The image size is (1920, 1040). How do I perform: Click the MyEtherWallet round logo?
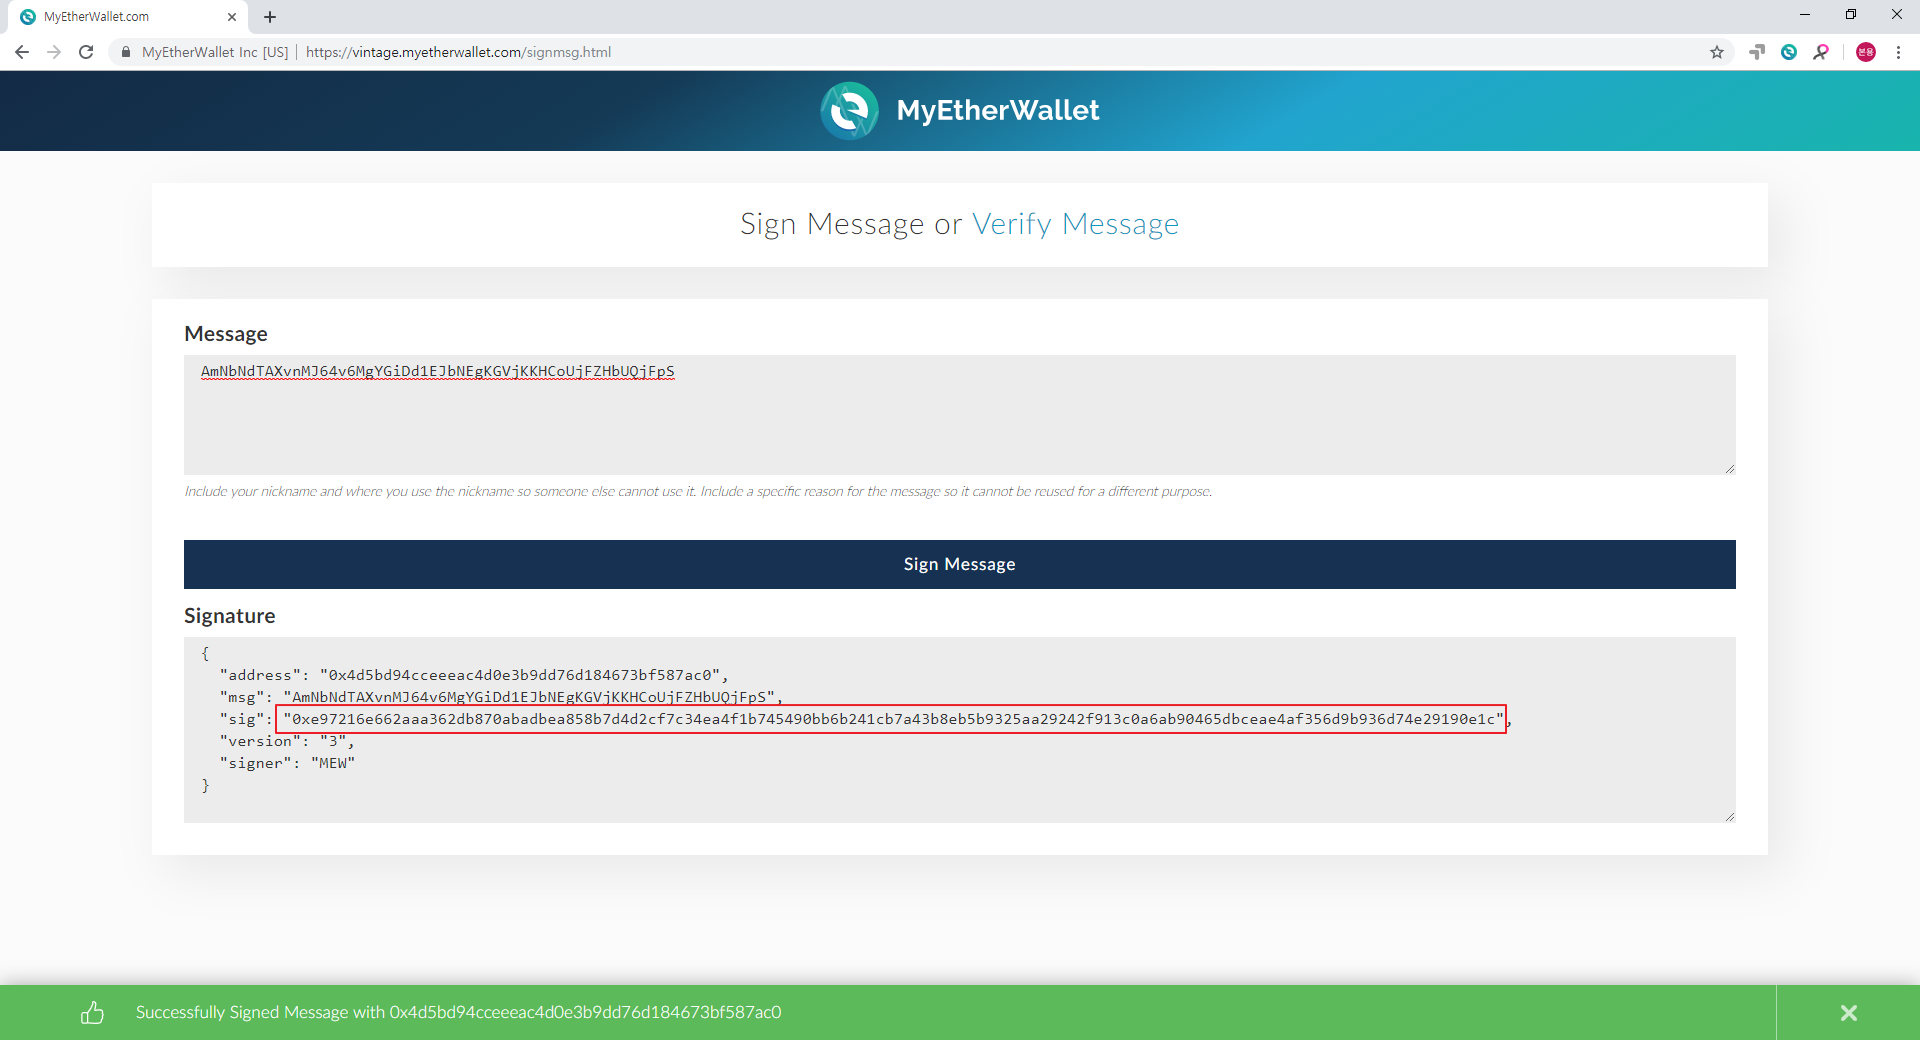coord(850,110)
